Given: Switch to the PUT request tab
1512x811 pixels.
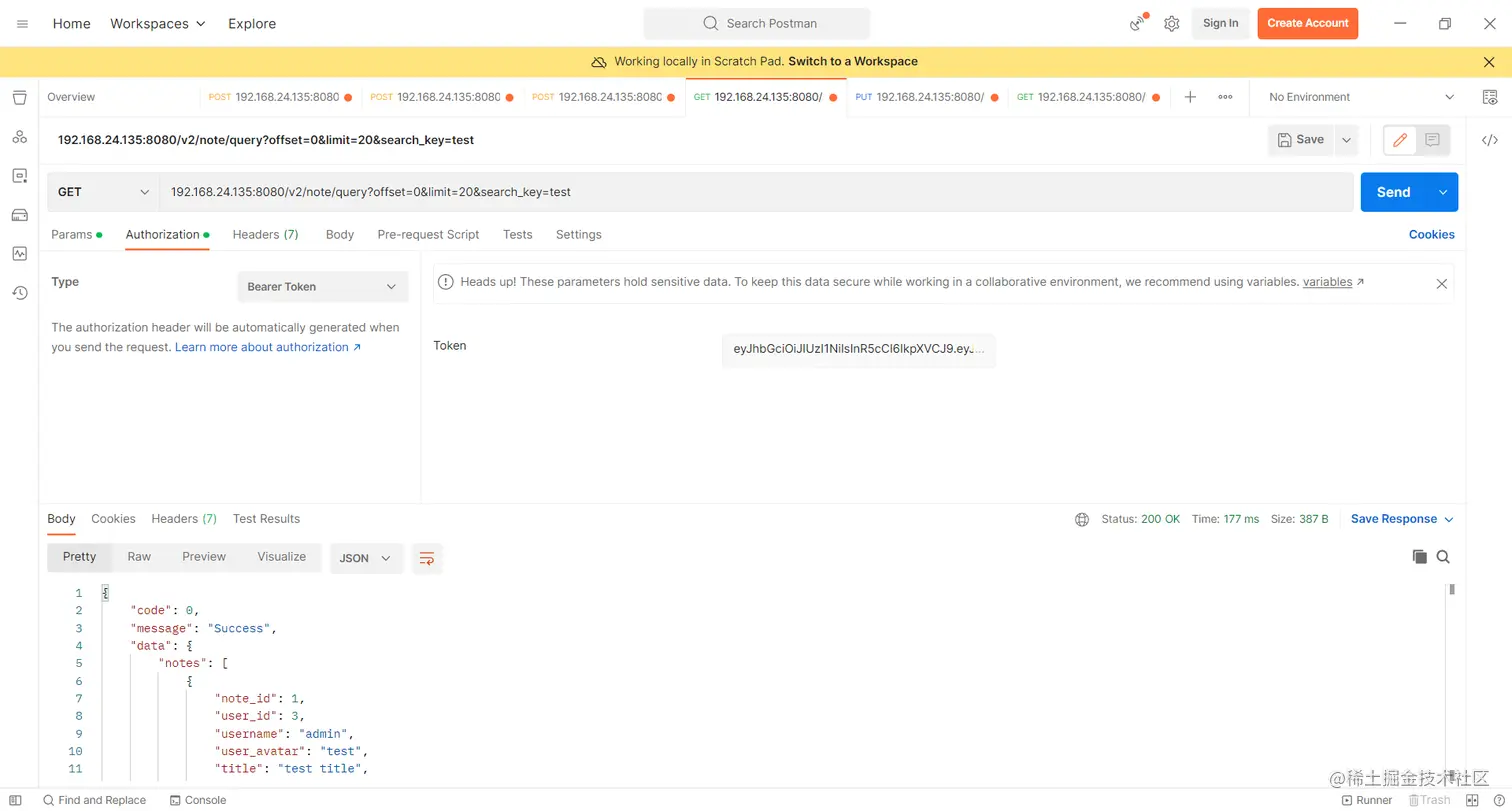Looking at the screenshot, I should 927,97.
